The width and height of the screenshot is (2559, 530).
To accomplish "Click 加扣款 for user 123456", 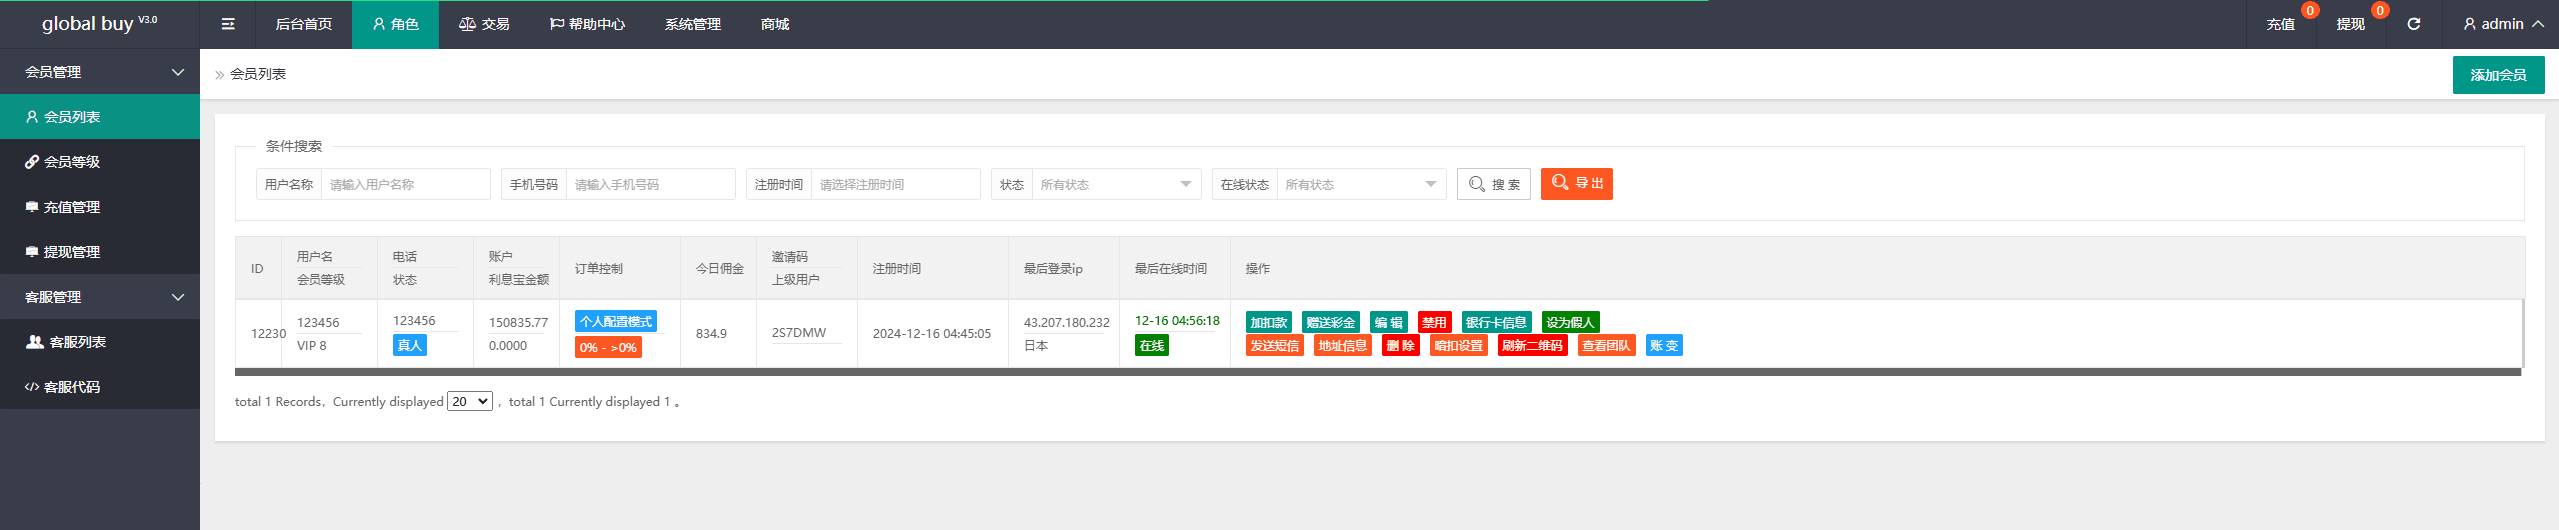I will tap(1269, 322).
